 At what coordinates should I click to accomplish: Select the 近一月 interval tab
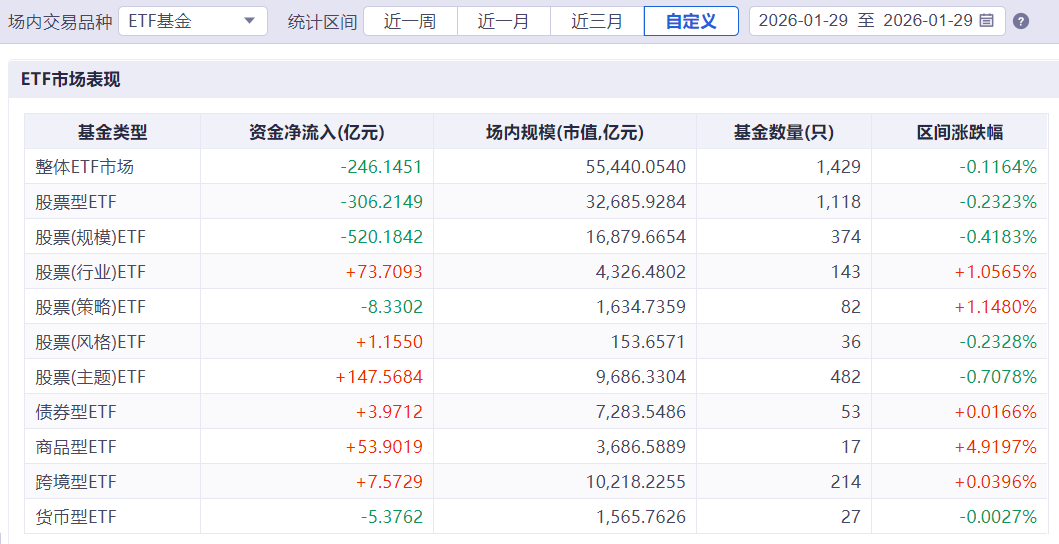click(x=504, y=21)
